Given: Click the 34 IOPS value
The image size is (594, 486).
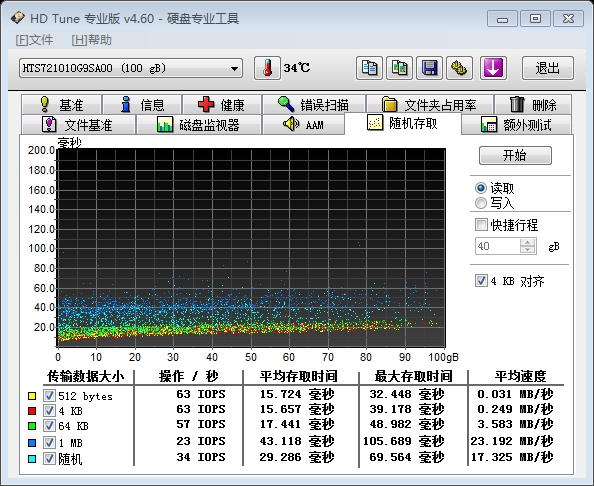Looking at the screenshot, I should [201, 457].
